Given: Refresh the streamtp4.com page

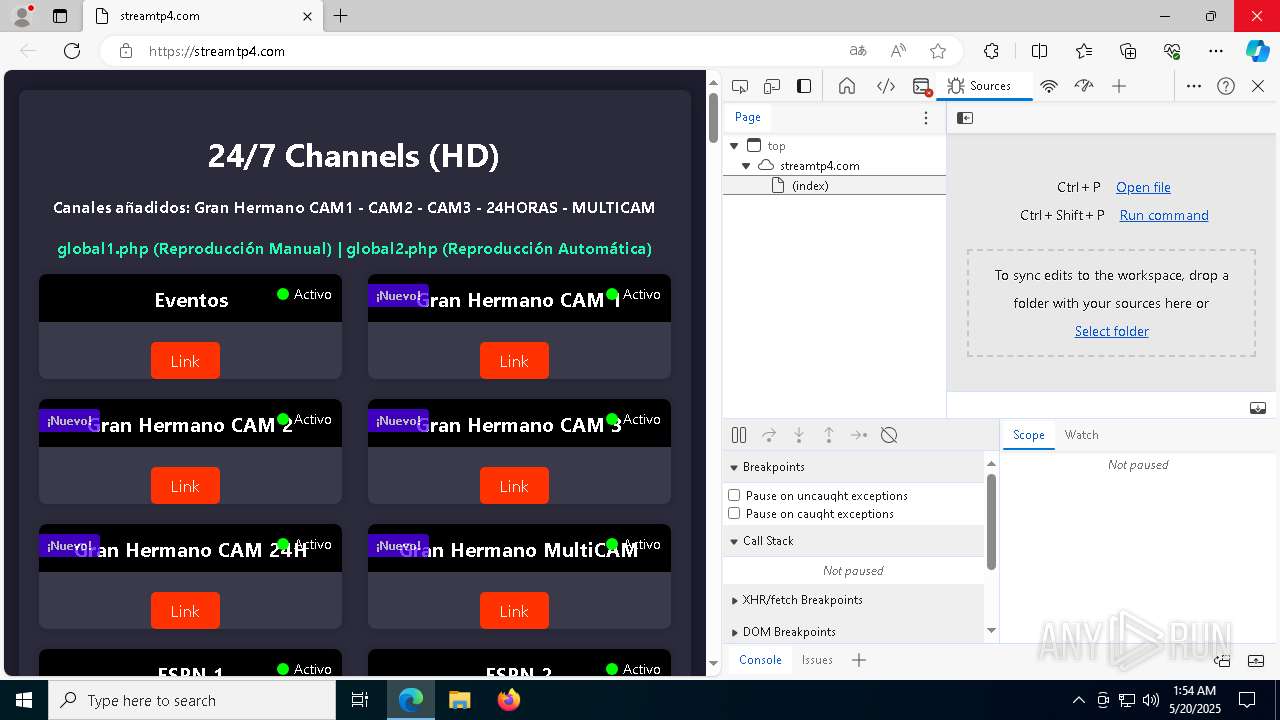Looking at the screenshot, I should (x=72, y=51).
